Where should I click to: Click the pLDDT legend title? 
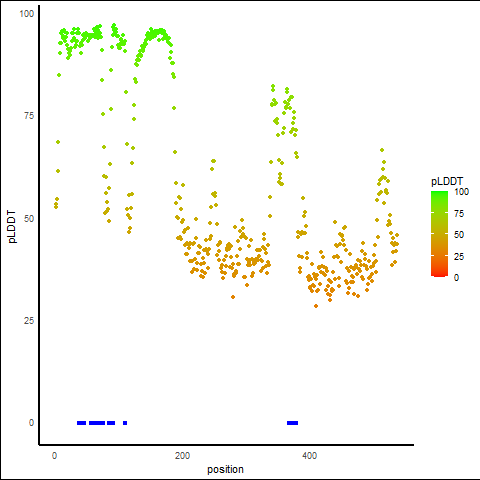(x=447, y=182)
